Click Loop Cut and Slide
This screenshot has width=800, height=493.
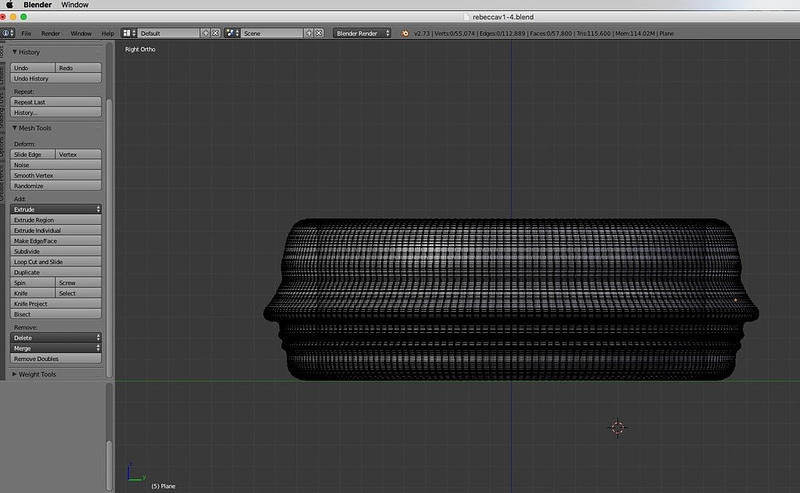[56, 262]
